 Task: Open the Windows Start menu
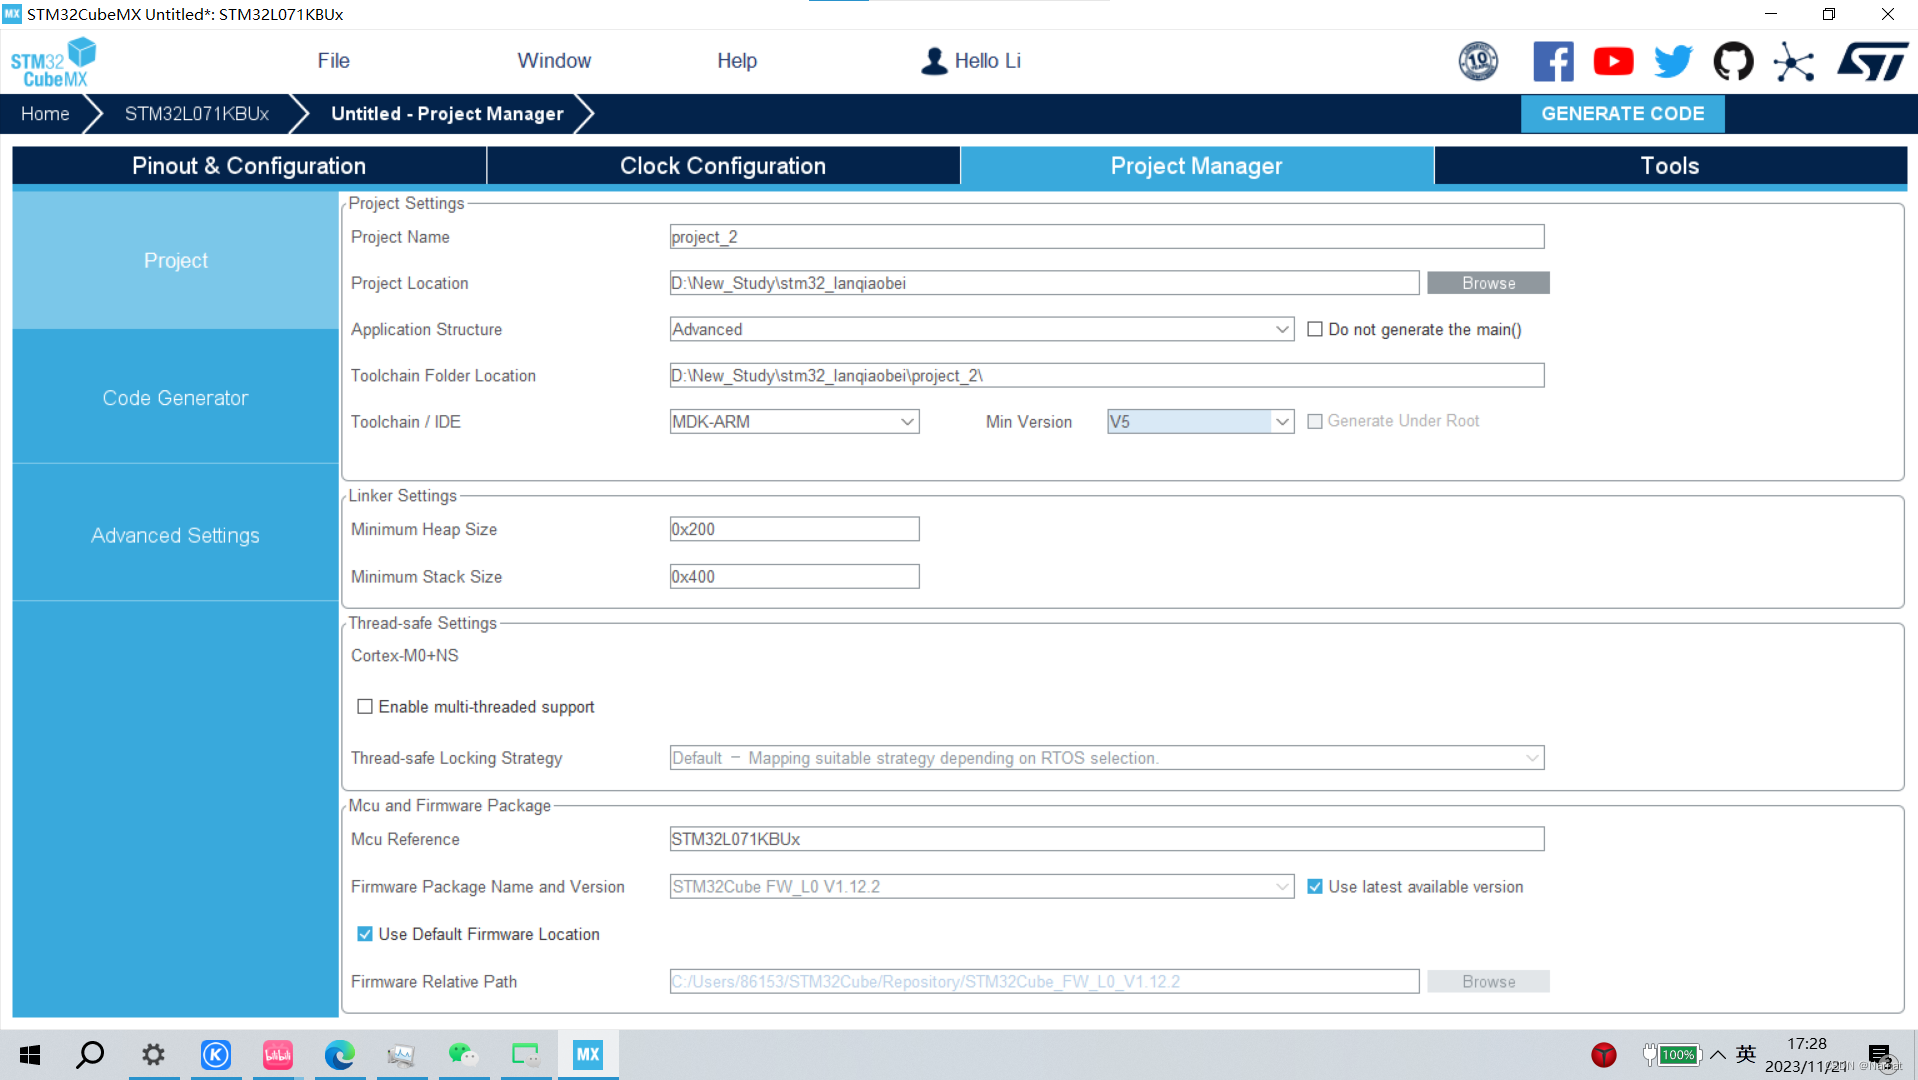[30, 1055]
